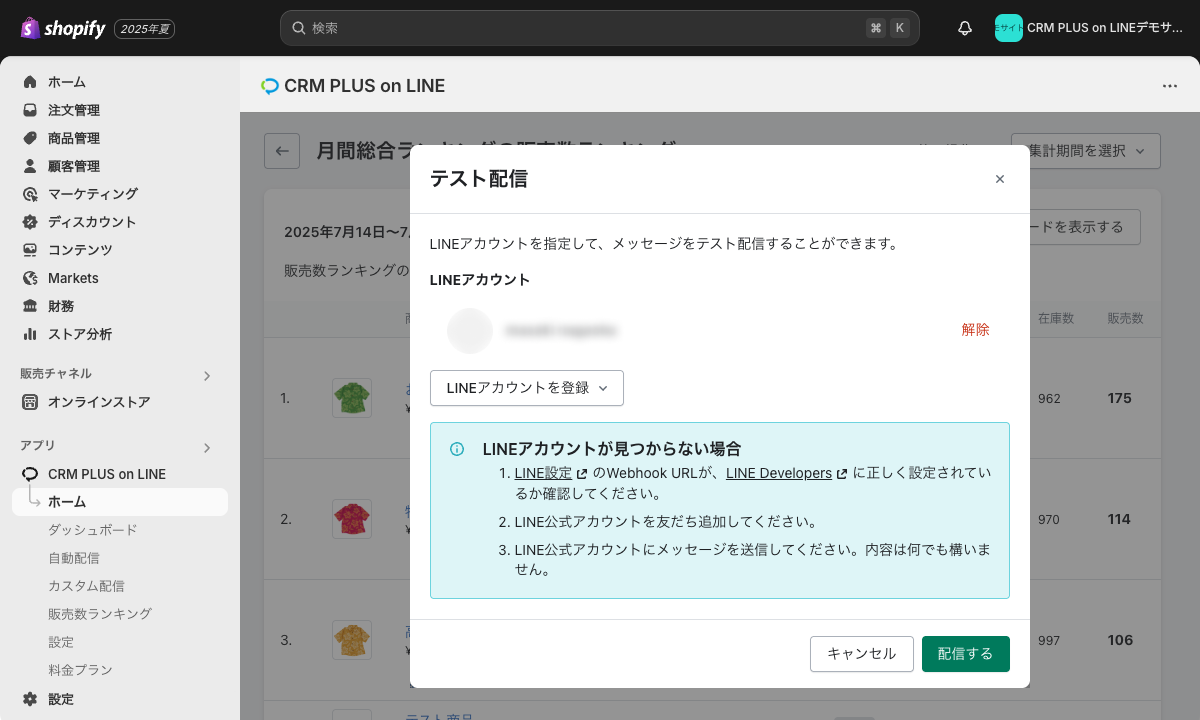1200x720 pixels.
Task: Click the 在庫数 column header
Action: coord(1056,319)
